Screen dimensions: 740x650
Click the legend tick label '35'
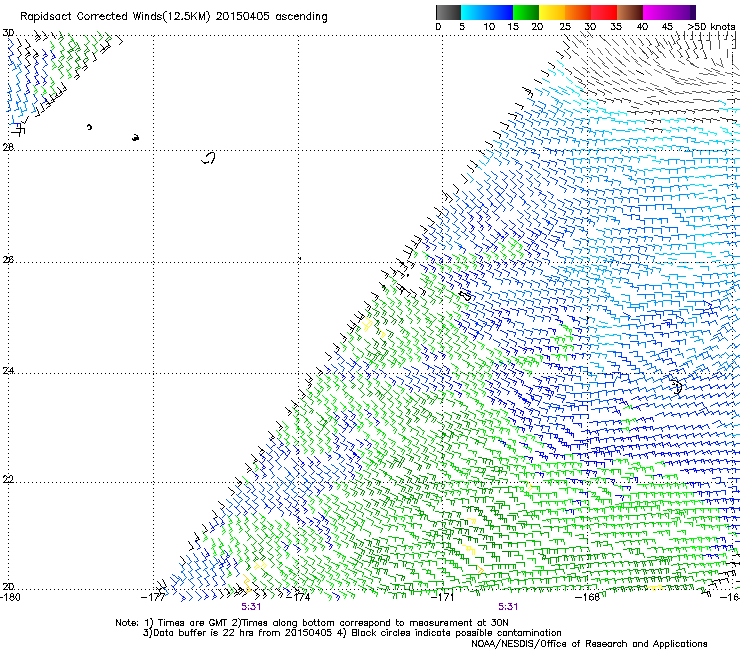click(616, 27)
